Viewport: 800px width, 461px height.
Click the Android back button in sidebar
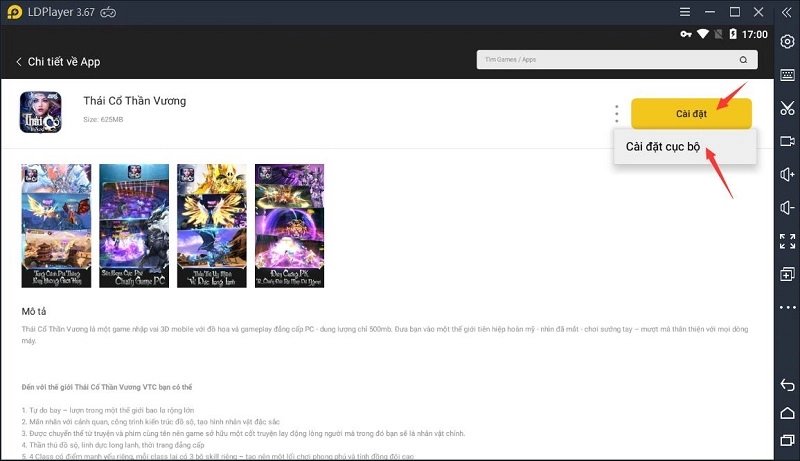(x=787, y=385)
